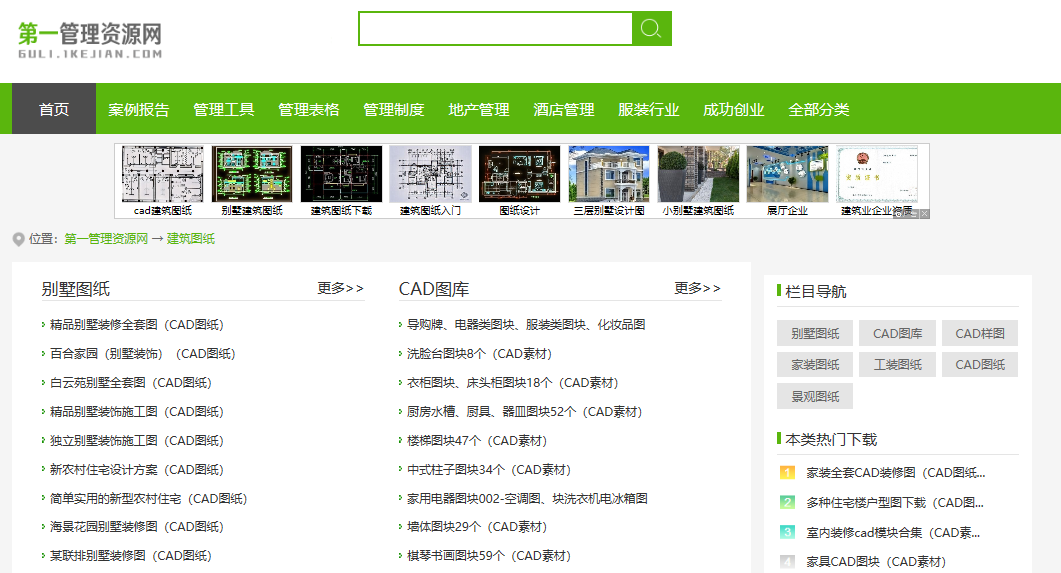
Task: Click the 景观图纸 category button
Action: tap(815, 396)
